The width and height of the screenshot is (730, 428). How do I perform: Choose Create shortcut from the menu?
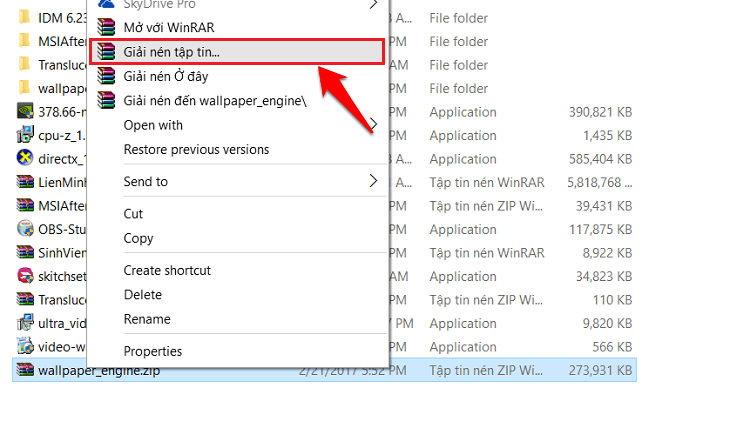167,270
